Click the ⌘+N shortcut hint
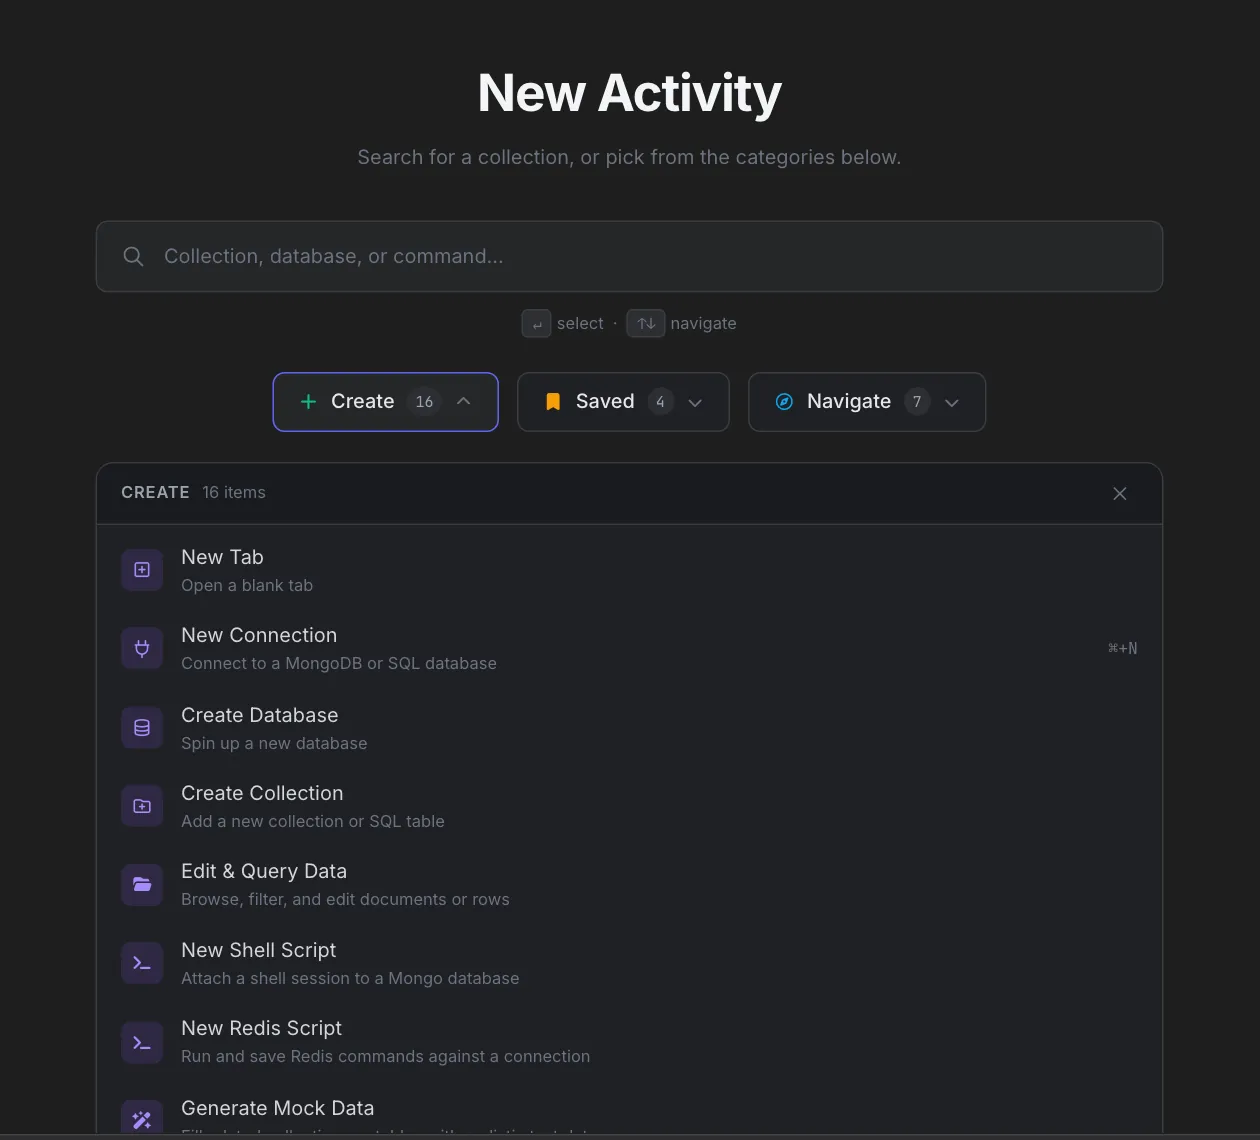Image resolution: width=1260 pixels, height=1140 pixels. tap(1122, 648)
